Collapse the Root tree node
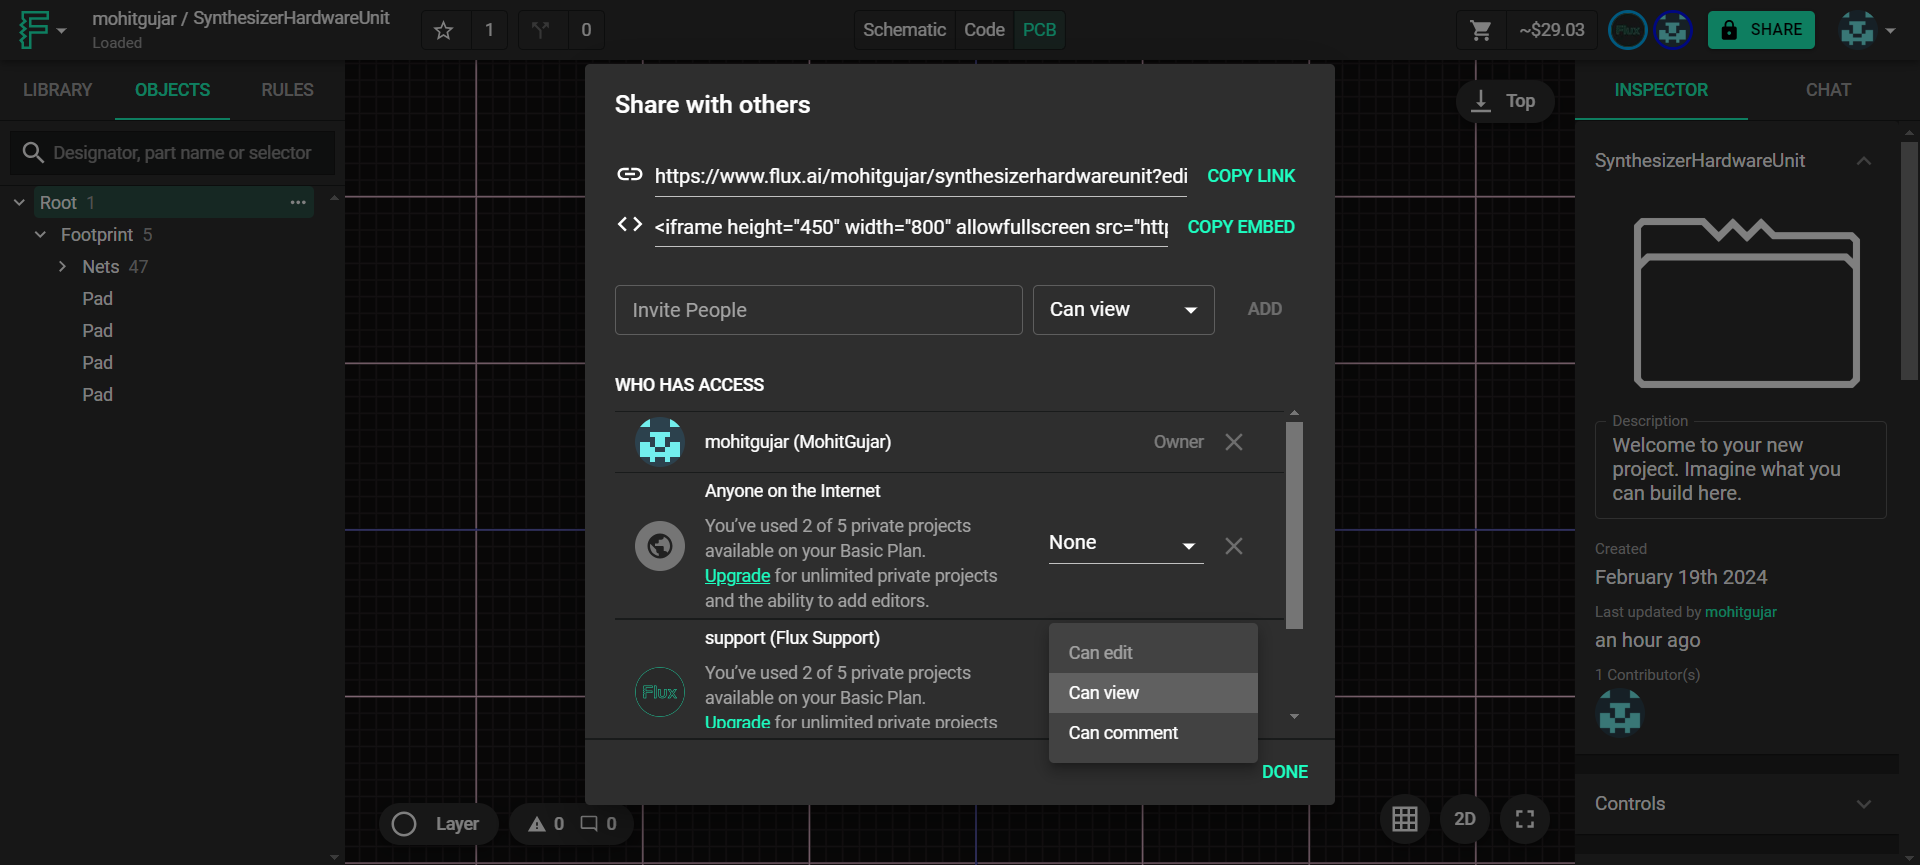The image size is (1920, 865). point(19,202)
